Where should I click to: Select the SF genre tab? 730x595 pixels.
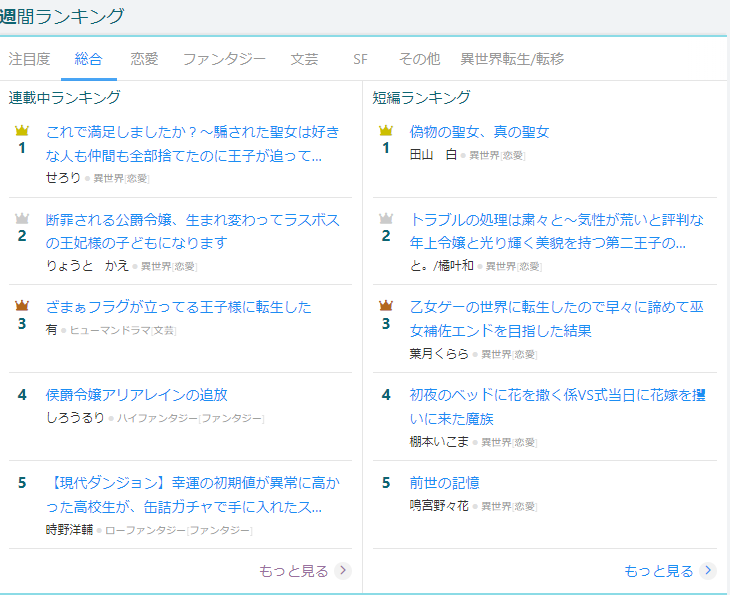click(360, 59)
